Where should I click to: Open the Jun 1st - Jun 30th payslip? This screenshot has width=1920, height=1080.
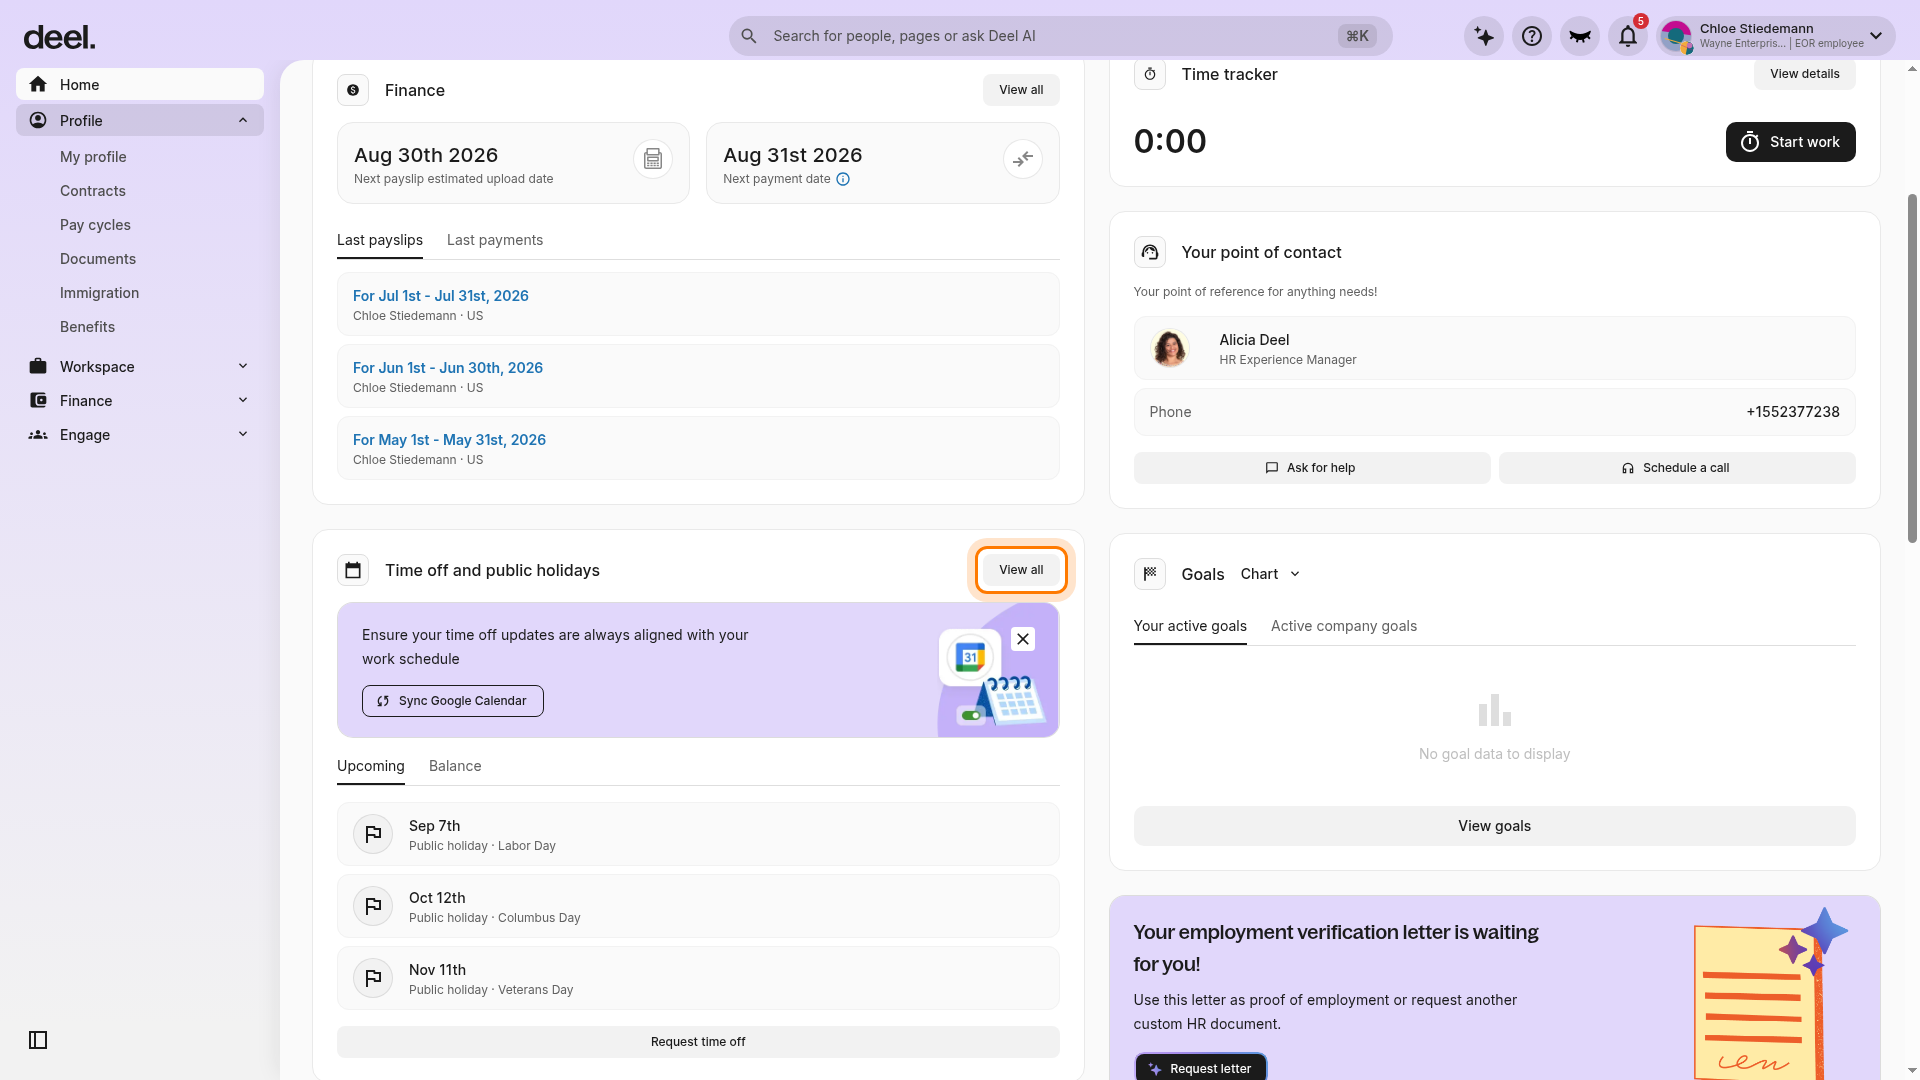(x=448, y=368)
